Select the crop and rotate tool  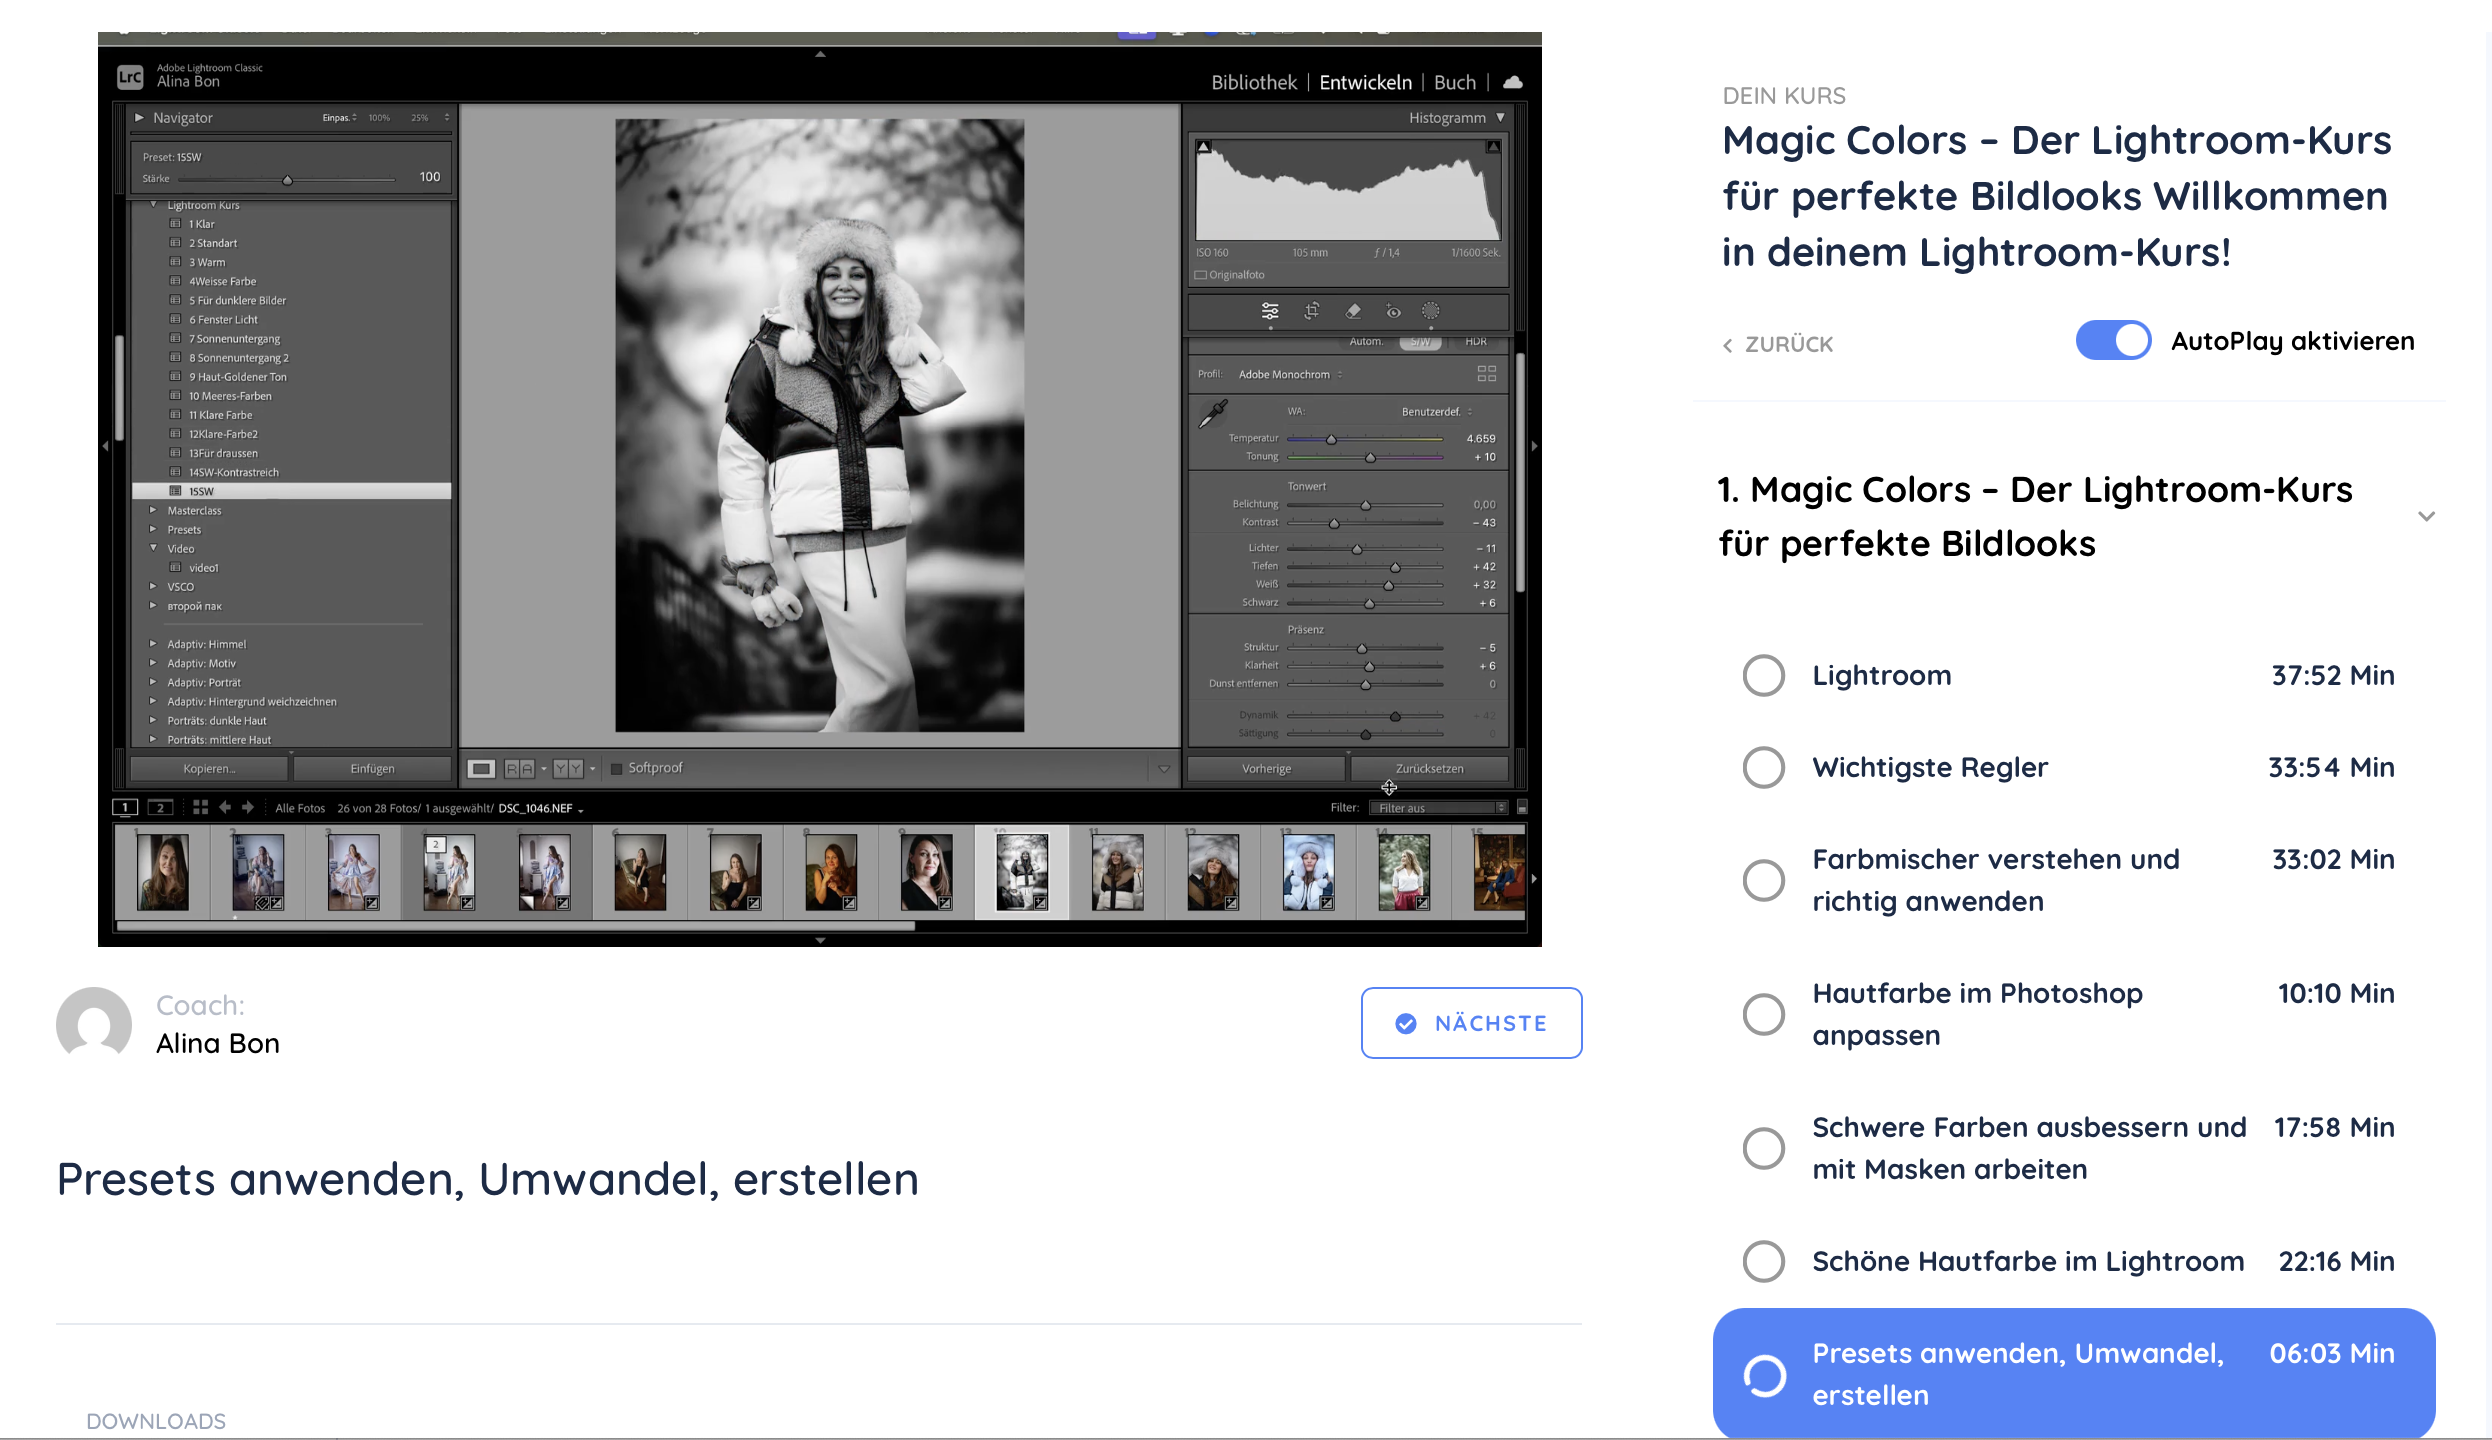click(1311, 311)
